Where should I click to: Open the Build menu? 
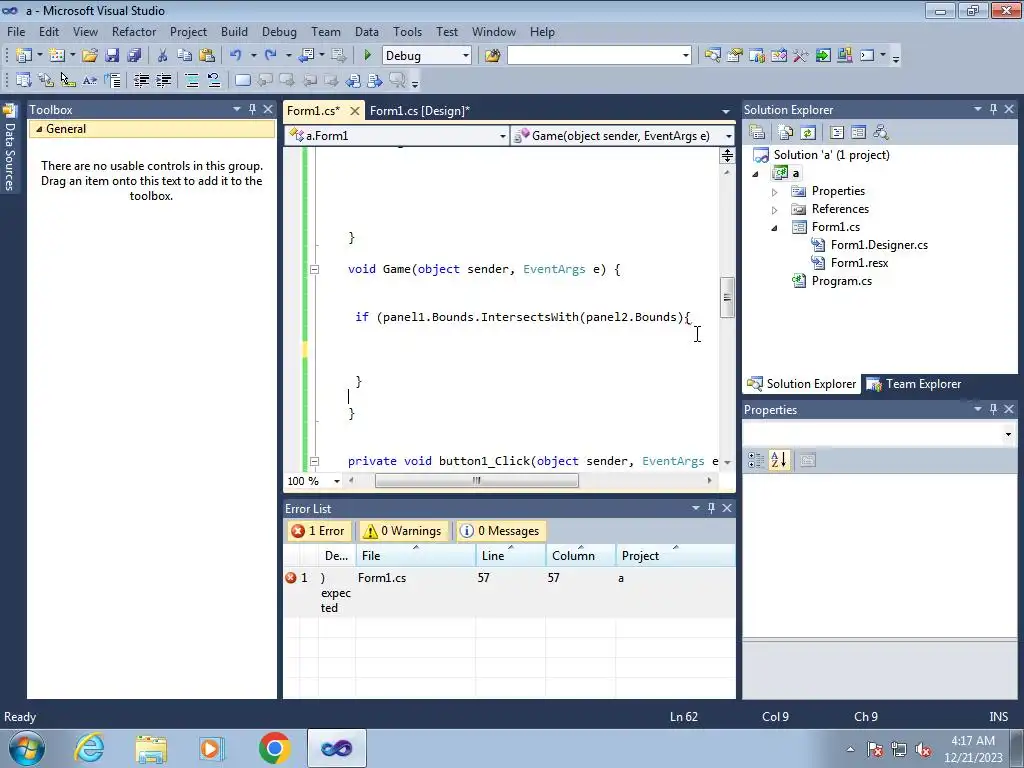[x=234, y=31]
